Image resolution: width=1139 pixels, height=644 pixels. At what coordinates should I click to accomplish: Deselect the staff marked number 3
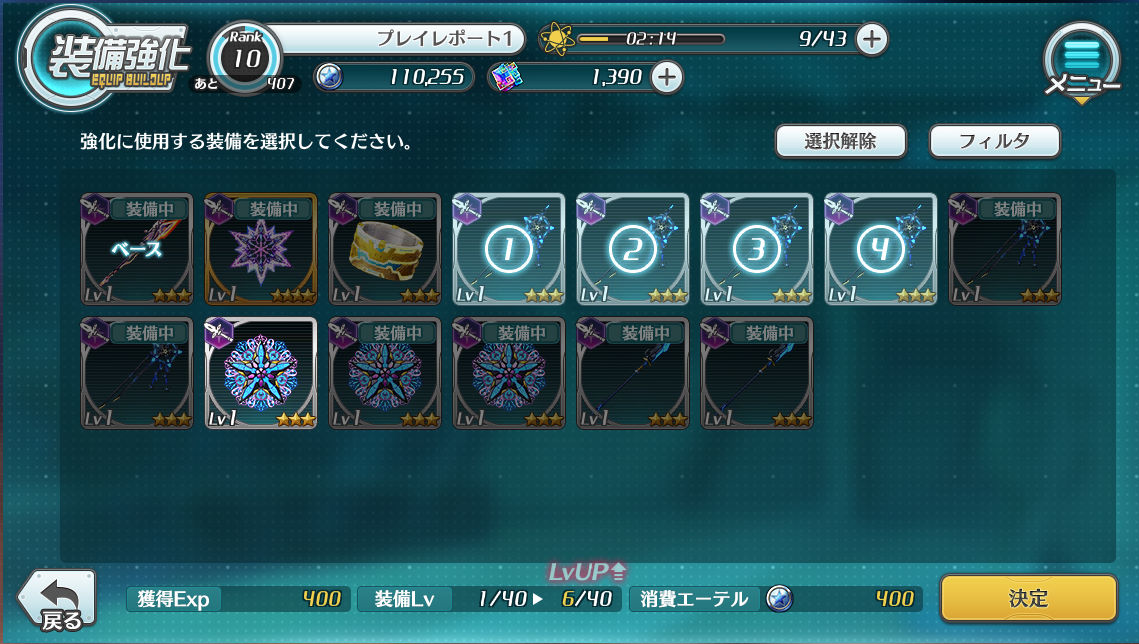tap(757, 249)
